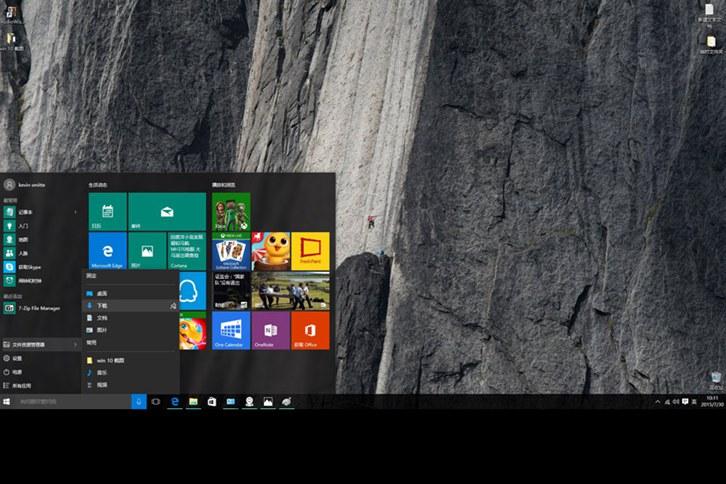
Task: Open the 人脉 People app in Start list
Action: [x=40, y=253]
